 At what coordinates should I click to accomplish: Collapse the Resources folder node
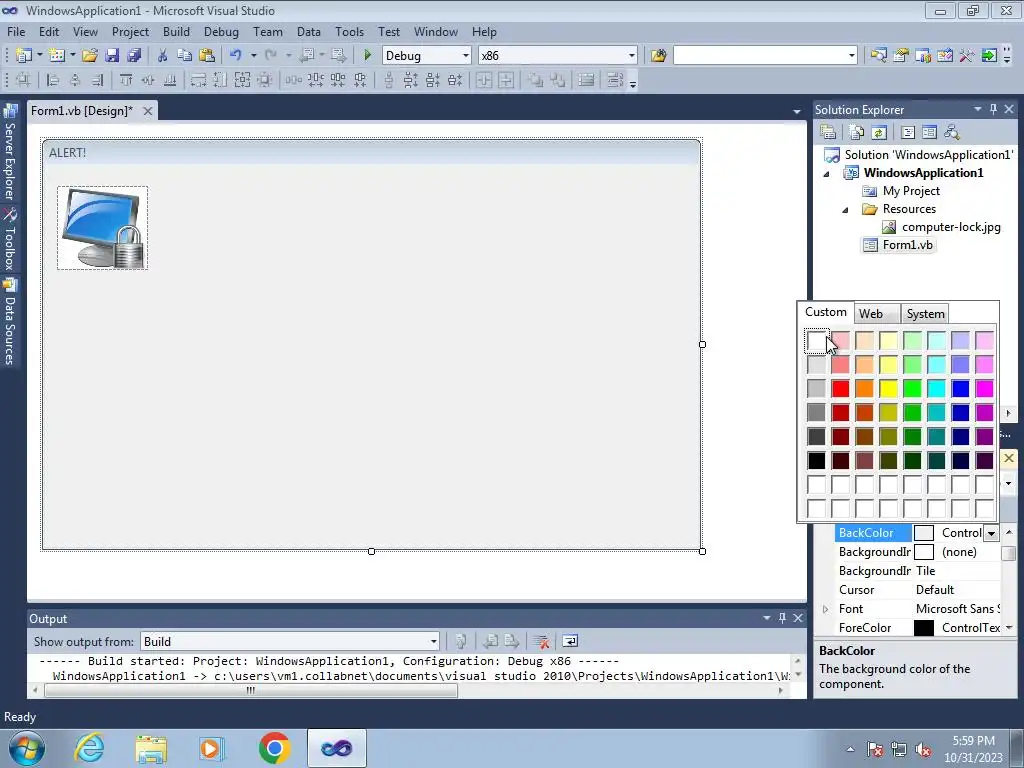coord(845,210)
